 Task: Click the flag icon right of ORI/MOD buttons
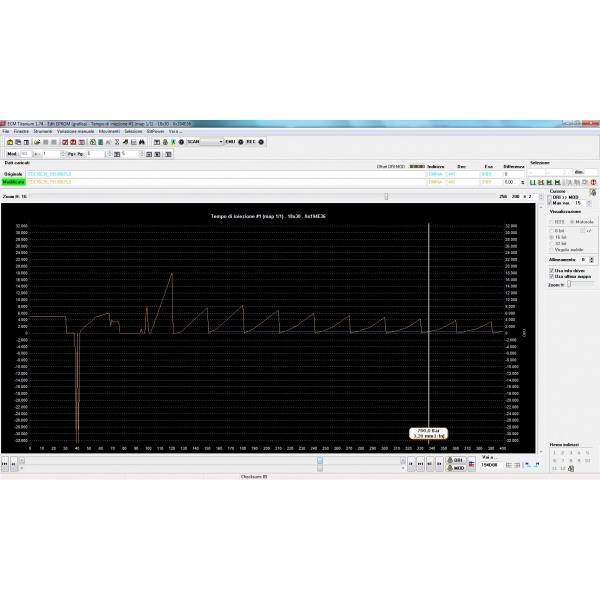(x=471, y=464)
